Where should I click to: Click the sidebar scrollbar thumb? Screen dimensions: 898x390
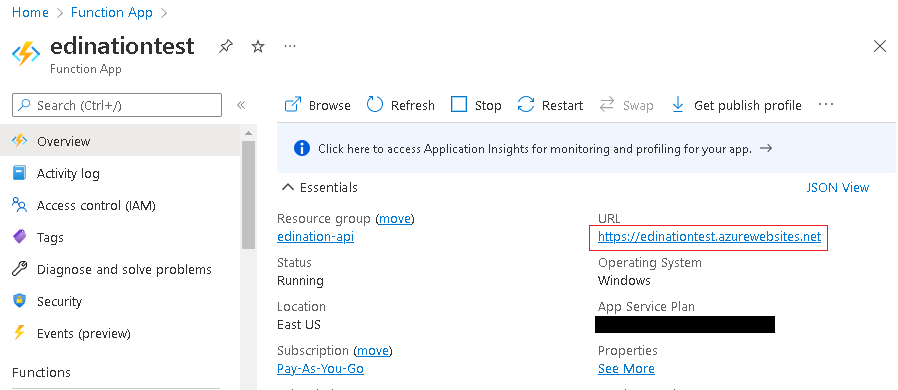click(248, 195)
